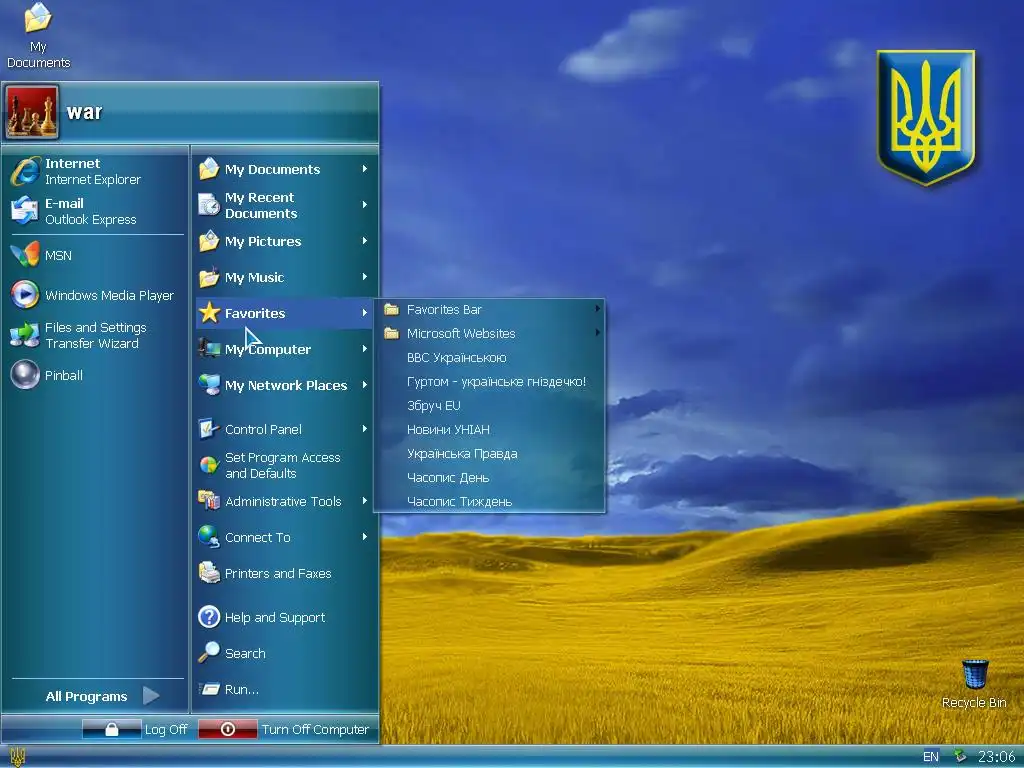Screen dimensions: 1024x768
Task: Expand the My Music submenu arrow
Action: pyautogui.click(x=365, y=277)
